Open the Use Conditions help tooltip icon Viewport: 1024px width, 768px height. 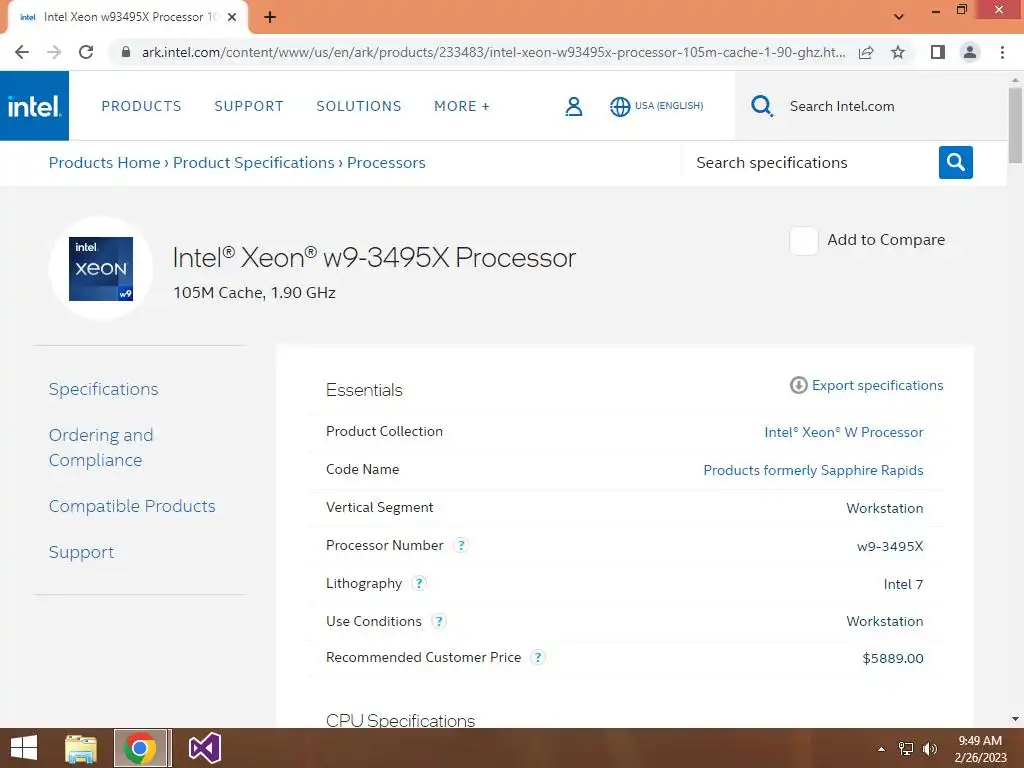[x=439, y=621]
